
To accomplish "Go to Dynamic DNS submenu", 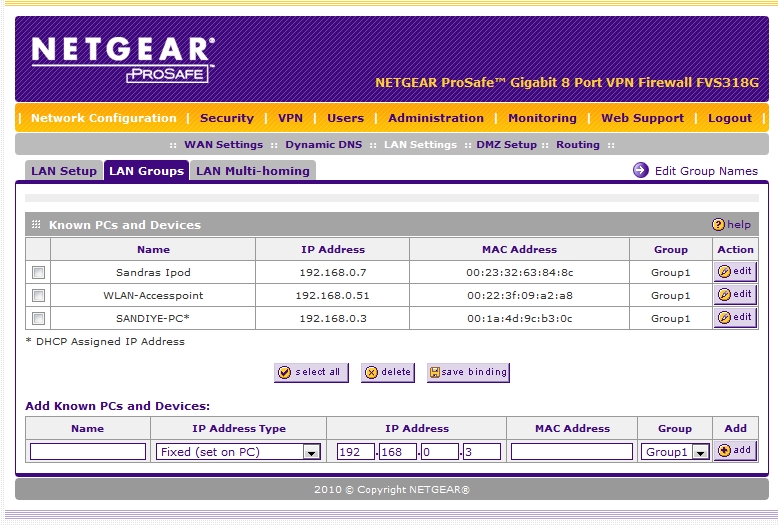I will 324,145.
